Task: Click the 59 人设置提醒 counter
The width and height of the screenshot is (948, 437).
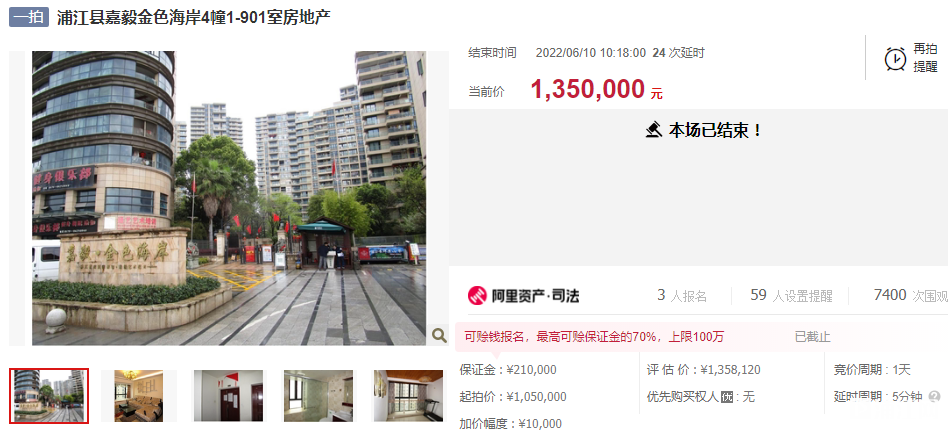Action: [x=791, y=296]
